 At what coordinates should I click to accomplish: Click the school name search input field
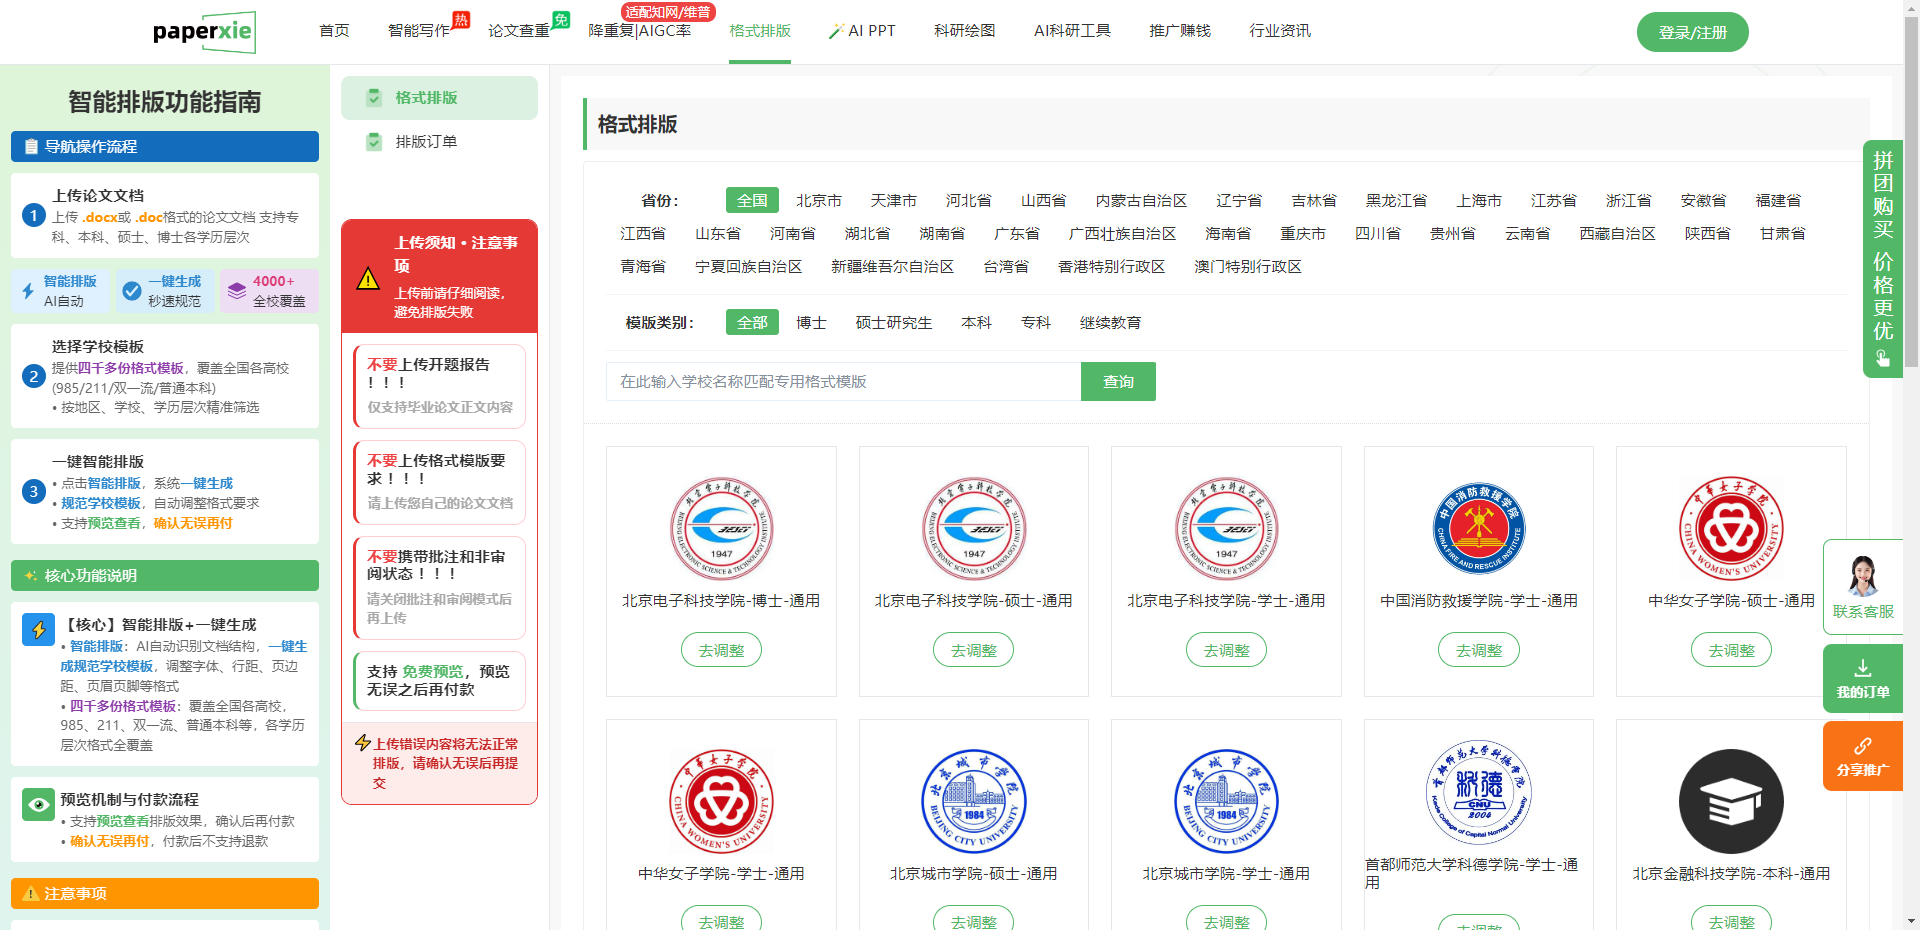843,382
